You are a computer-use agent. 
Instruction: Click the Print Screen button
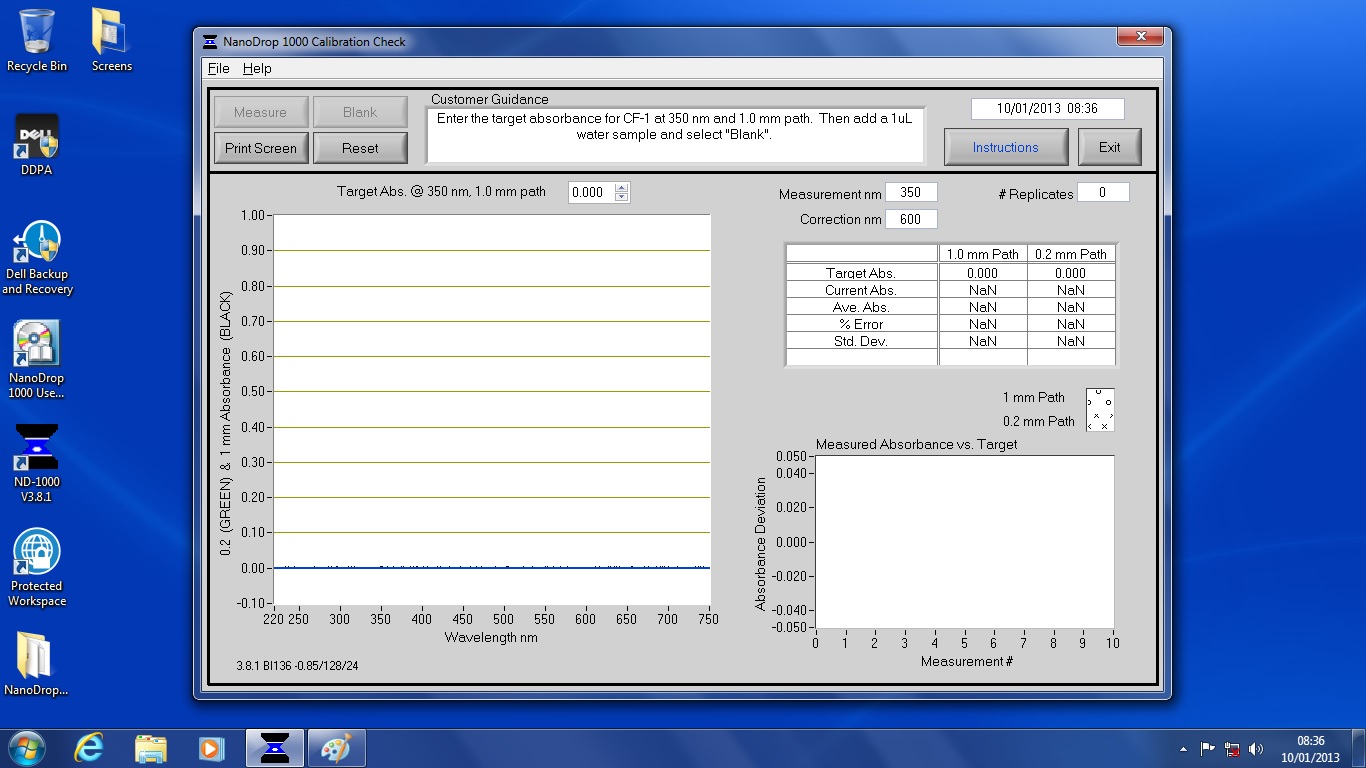(261, 148)
